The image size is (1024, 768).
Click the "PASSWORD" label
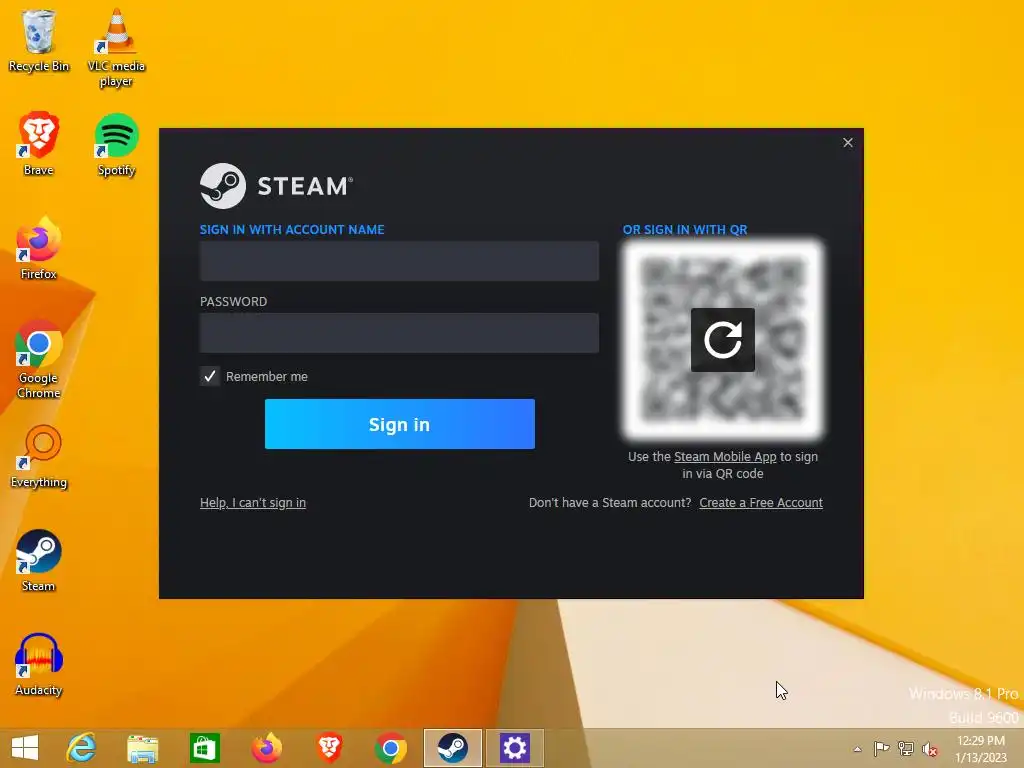[233, 302]
